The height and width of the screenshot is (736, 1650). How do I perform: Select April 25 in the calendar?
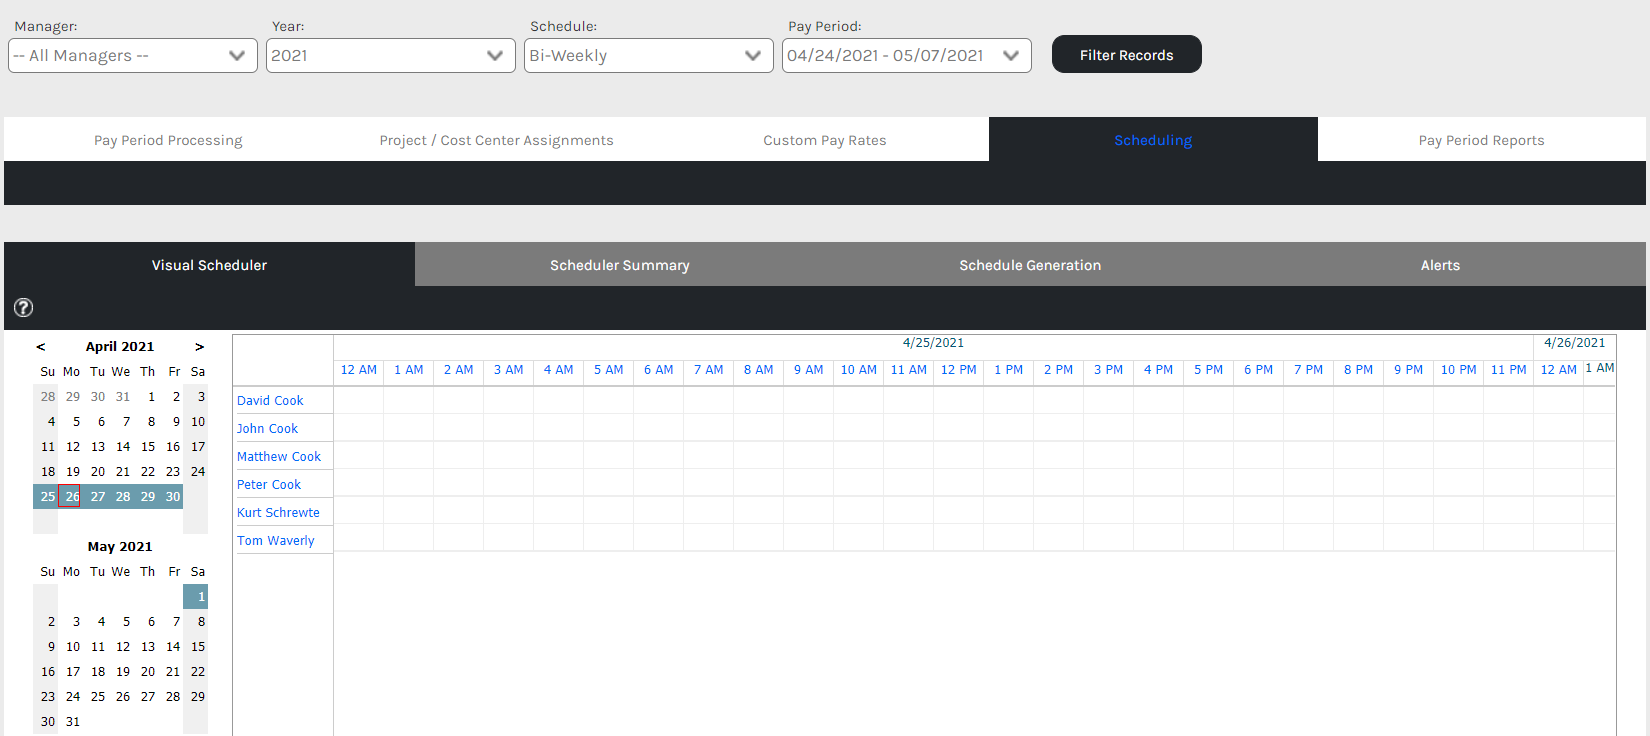[x=47, y=497]
